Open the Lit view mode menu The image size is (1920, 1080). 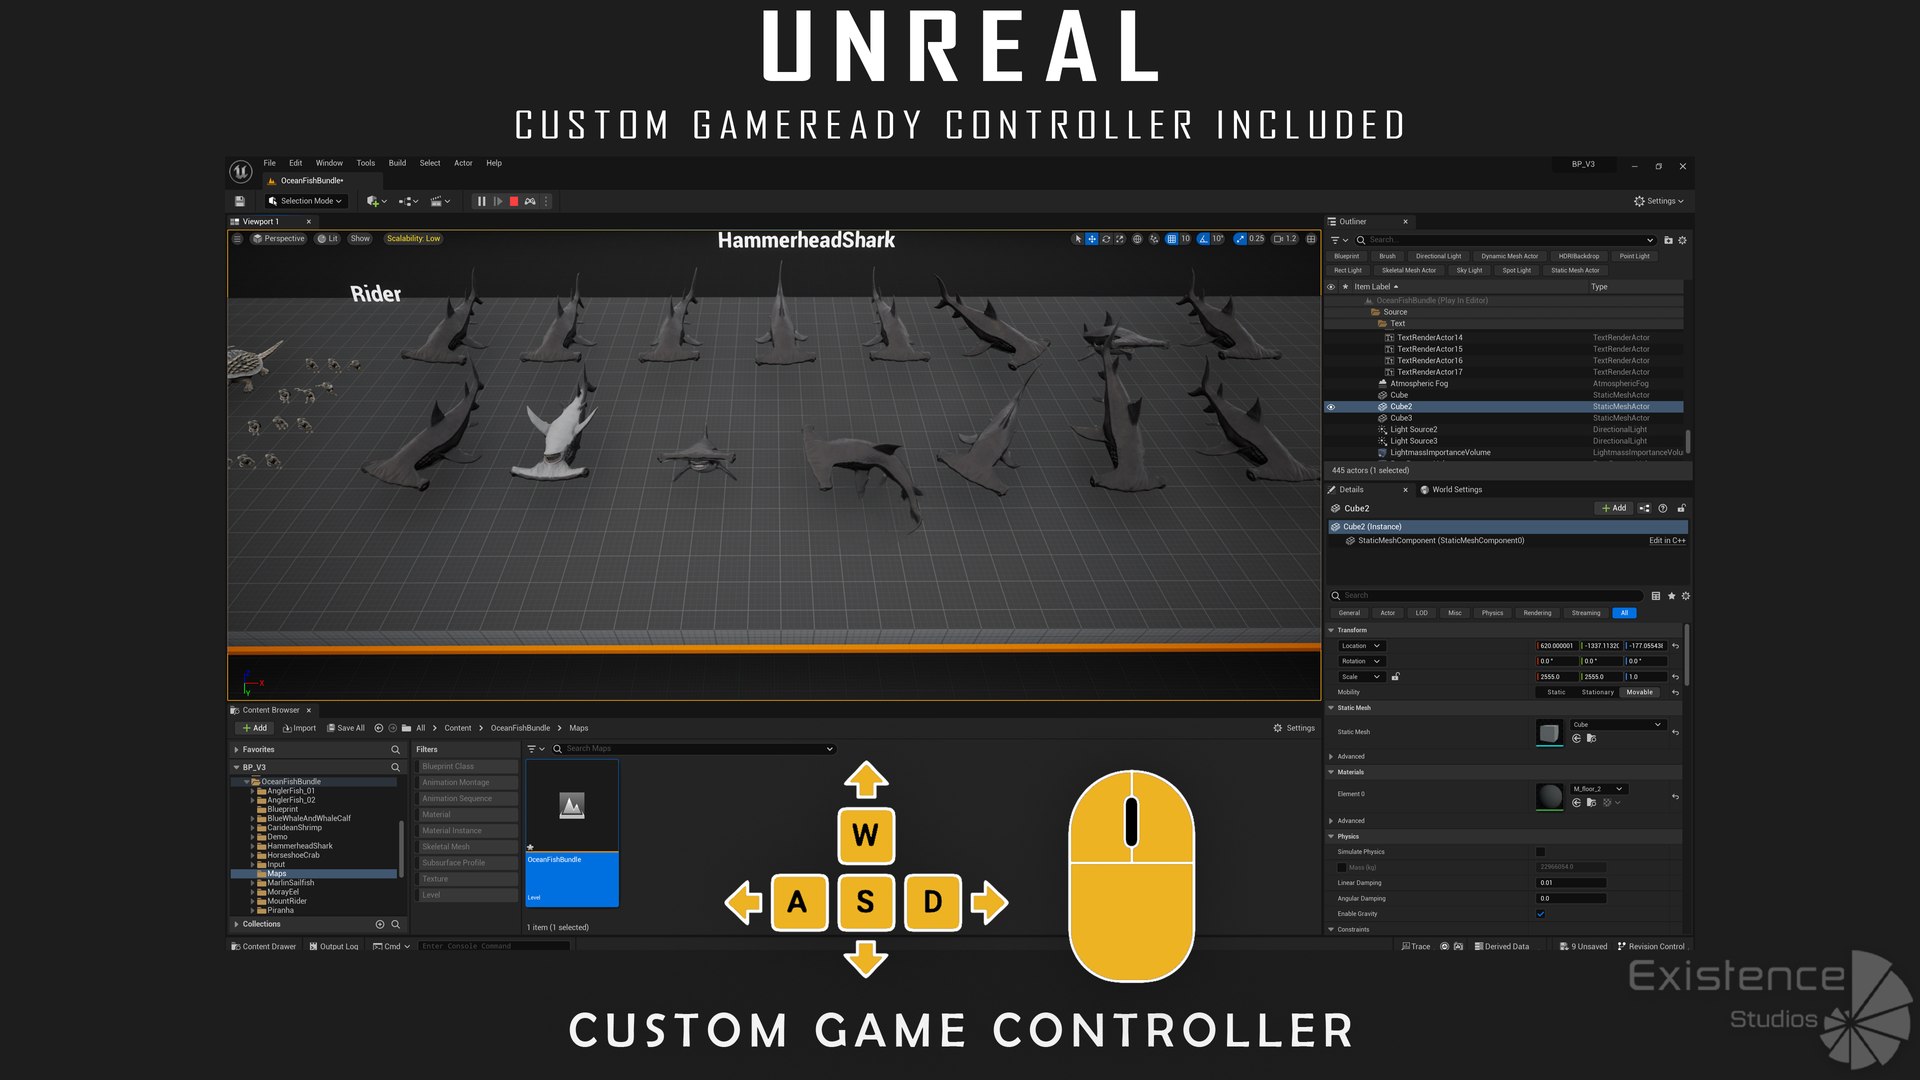[328, 239]
